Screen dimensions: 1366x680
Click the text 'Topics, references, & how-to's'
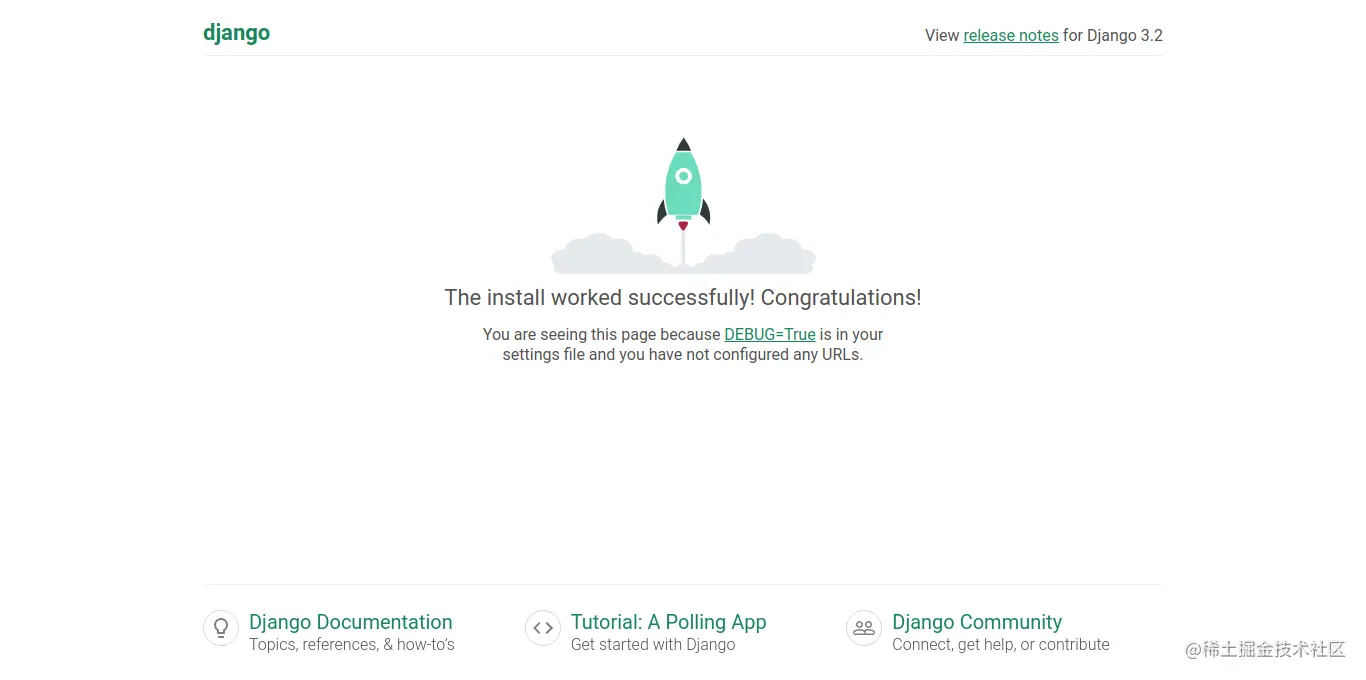(x=352, y=645)
